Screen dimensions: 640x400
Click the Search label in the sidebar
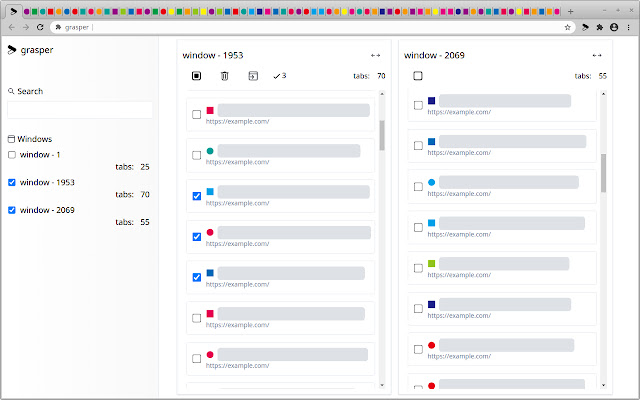click(x=30, y=91)
